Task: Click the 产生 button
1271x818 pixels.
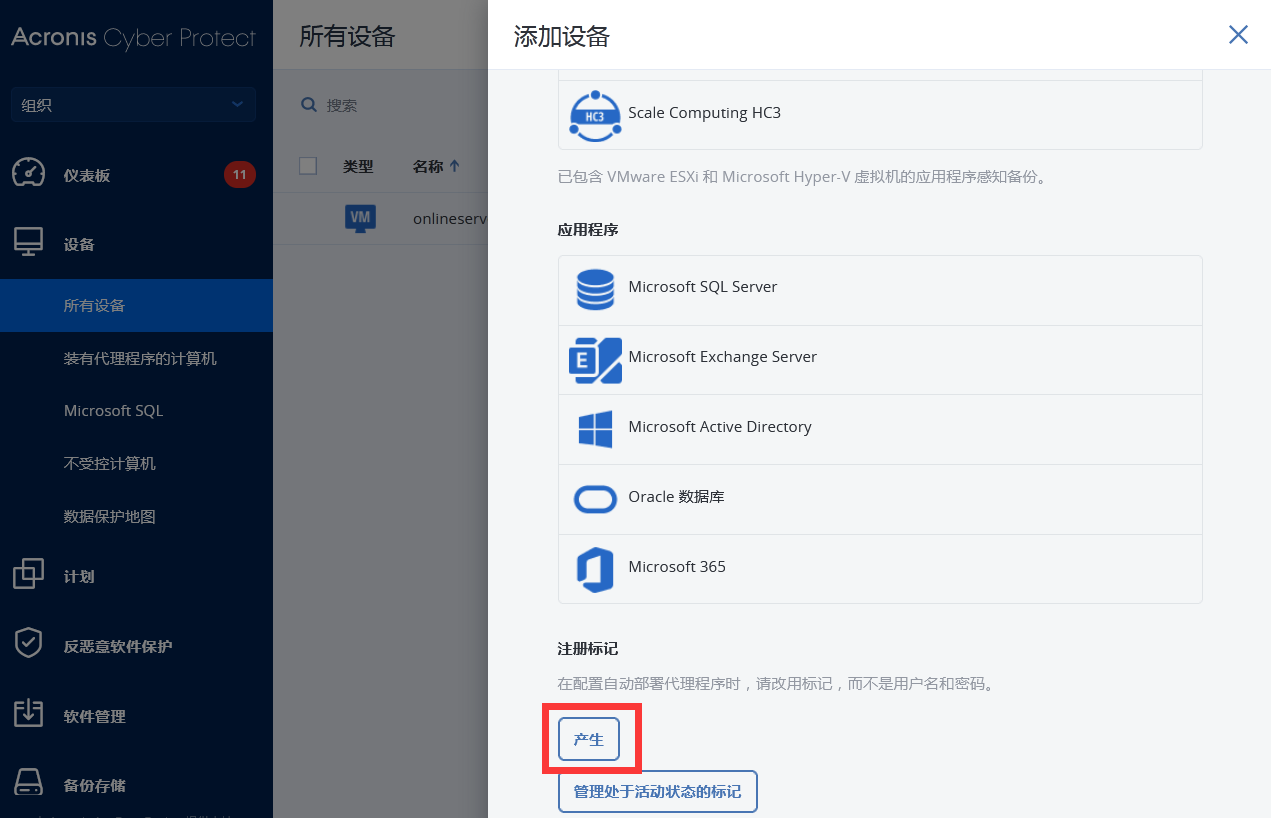Action: click(x=589, y=740)
